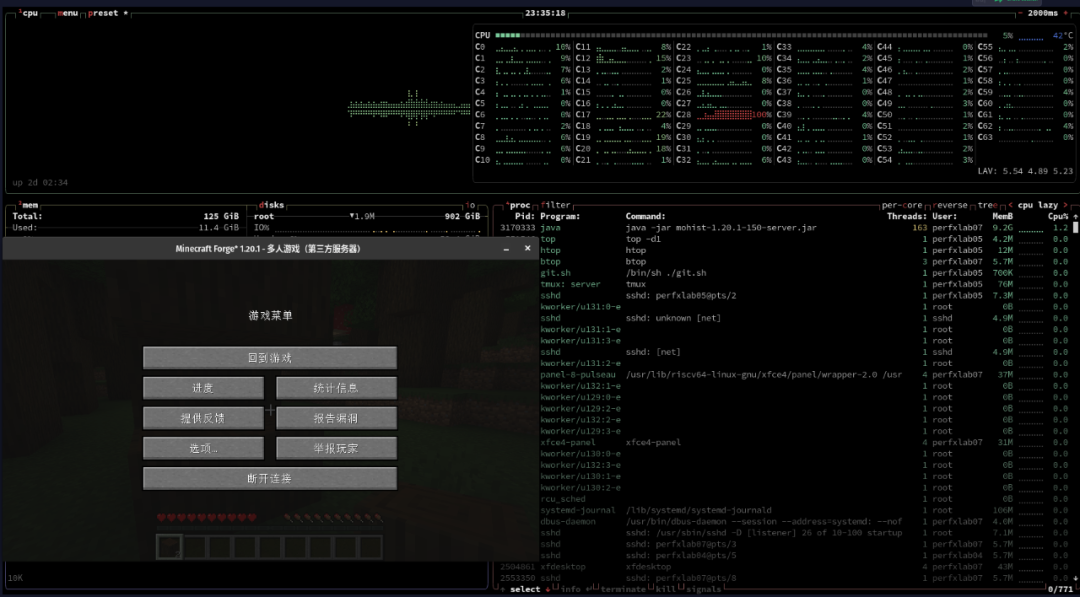The height and width of the screenshot is (597, 1080).
Task: Click the 'Threads:' column header
Action: tap(906, 216)
